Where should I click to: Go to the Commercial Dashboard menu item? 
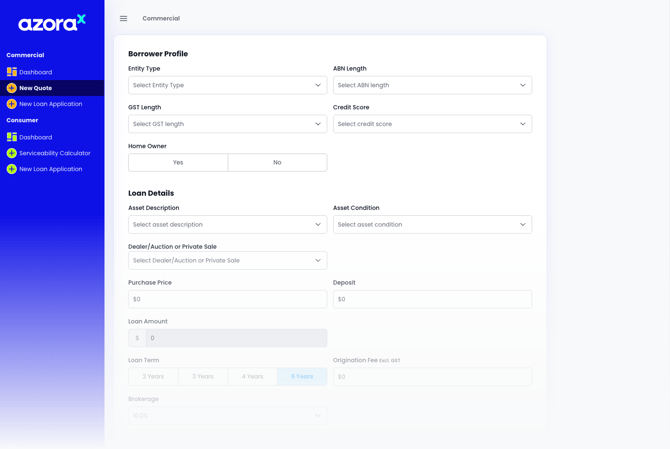tap(36, 72)
